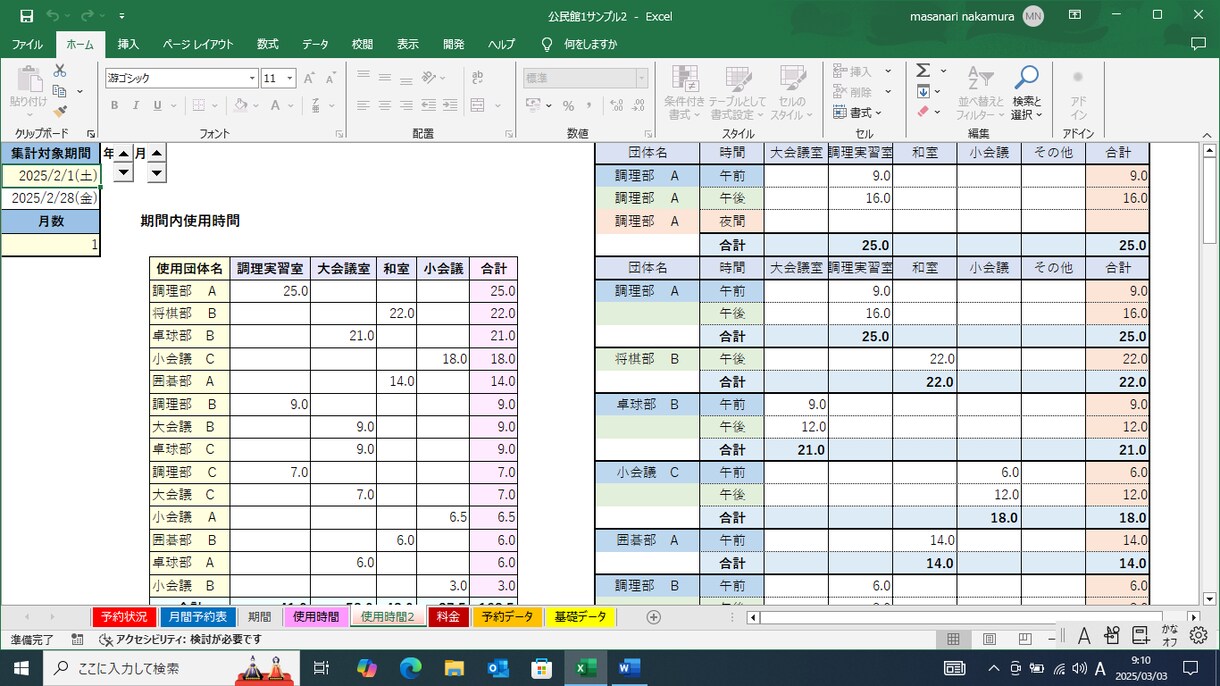Viewport: 1220px width, 686px height.
Task: Toggle Italic formatting
Action: click(136, 105)
